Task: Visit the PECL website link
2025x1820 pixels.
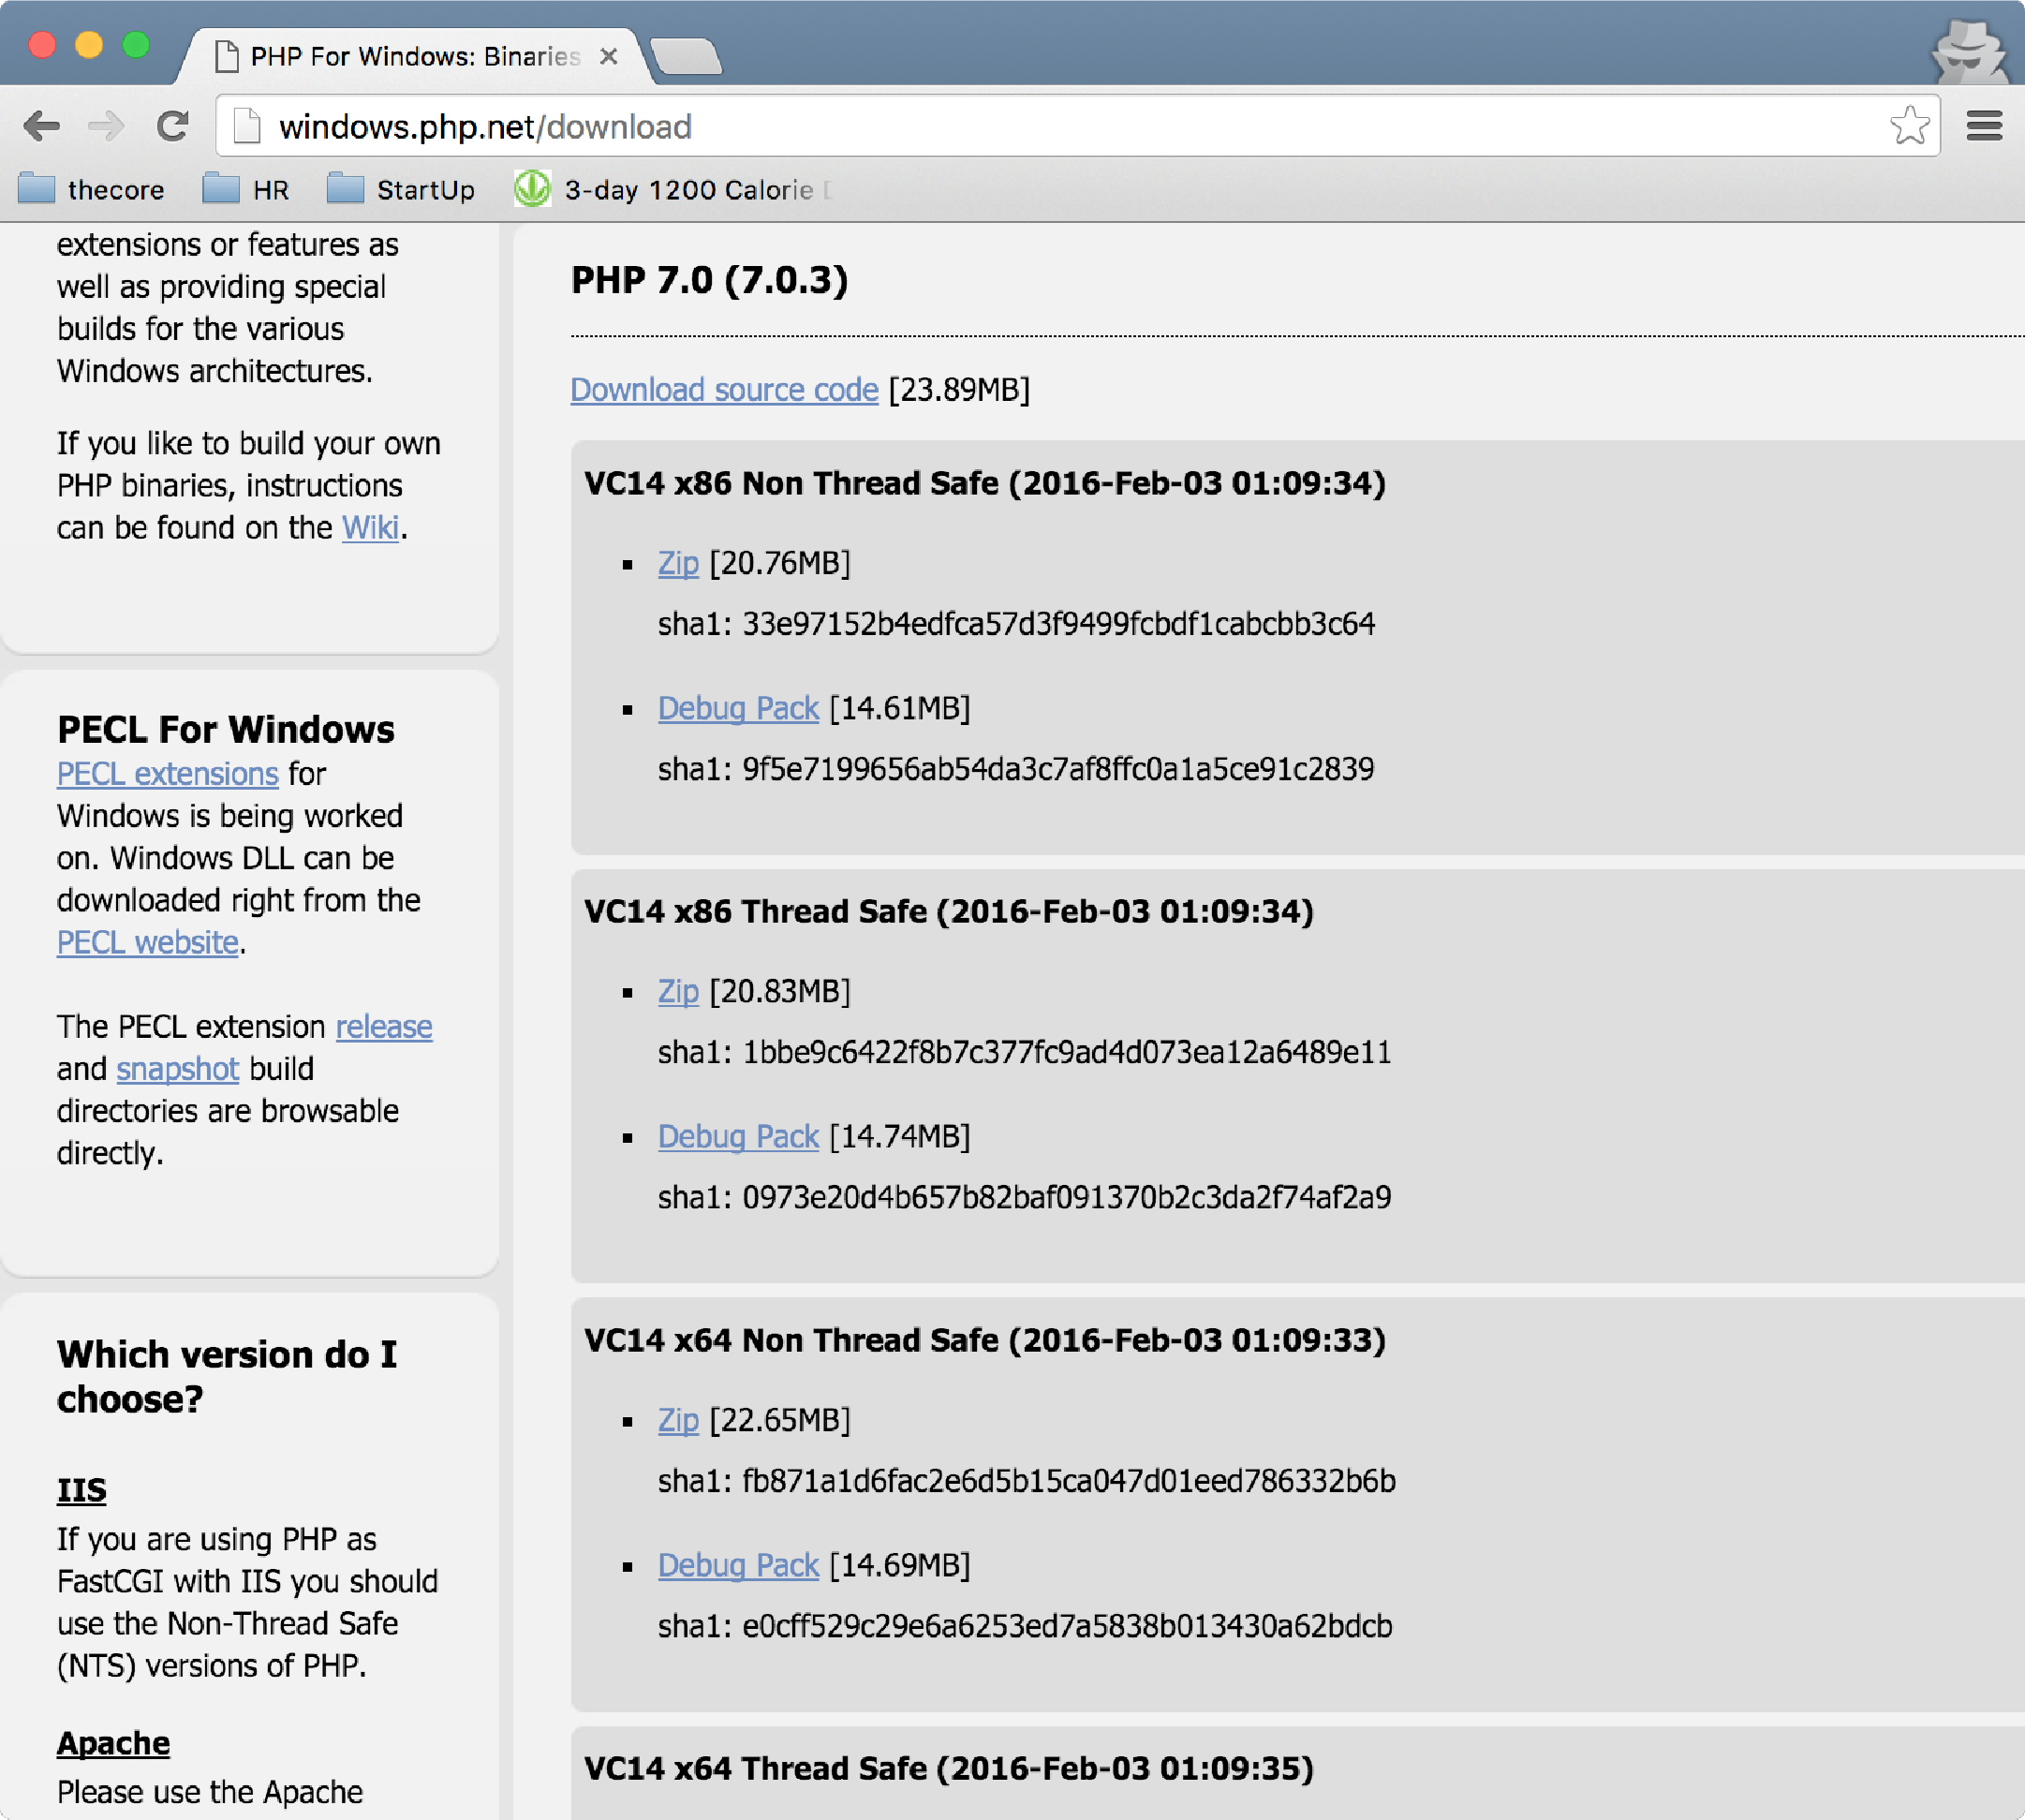Action: coord(147,942)
